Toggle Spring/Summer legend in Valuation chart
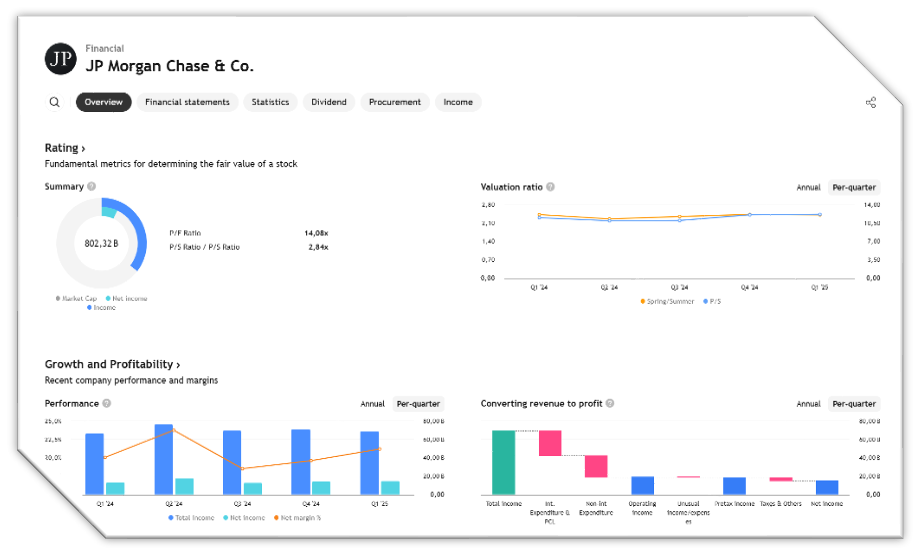The width and height of the screenshot is (920, 556). [x=667, y=301]
